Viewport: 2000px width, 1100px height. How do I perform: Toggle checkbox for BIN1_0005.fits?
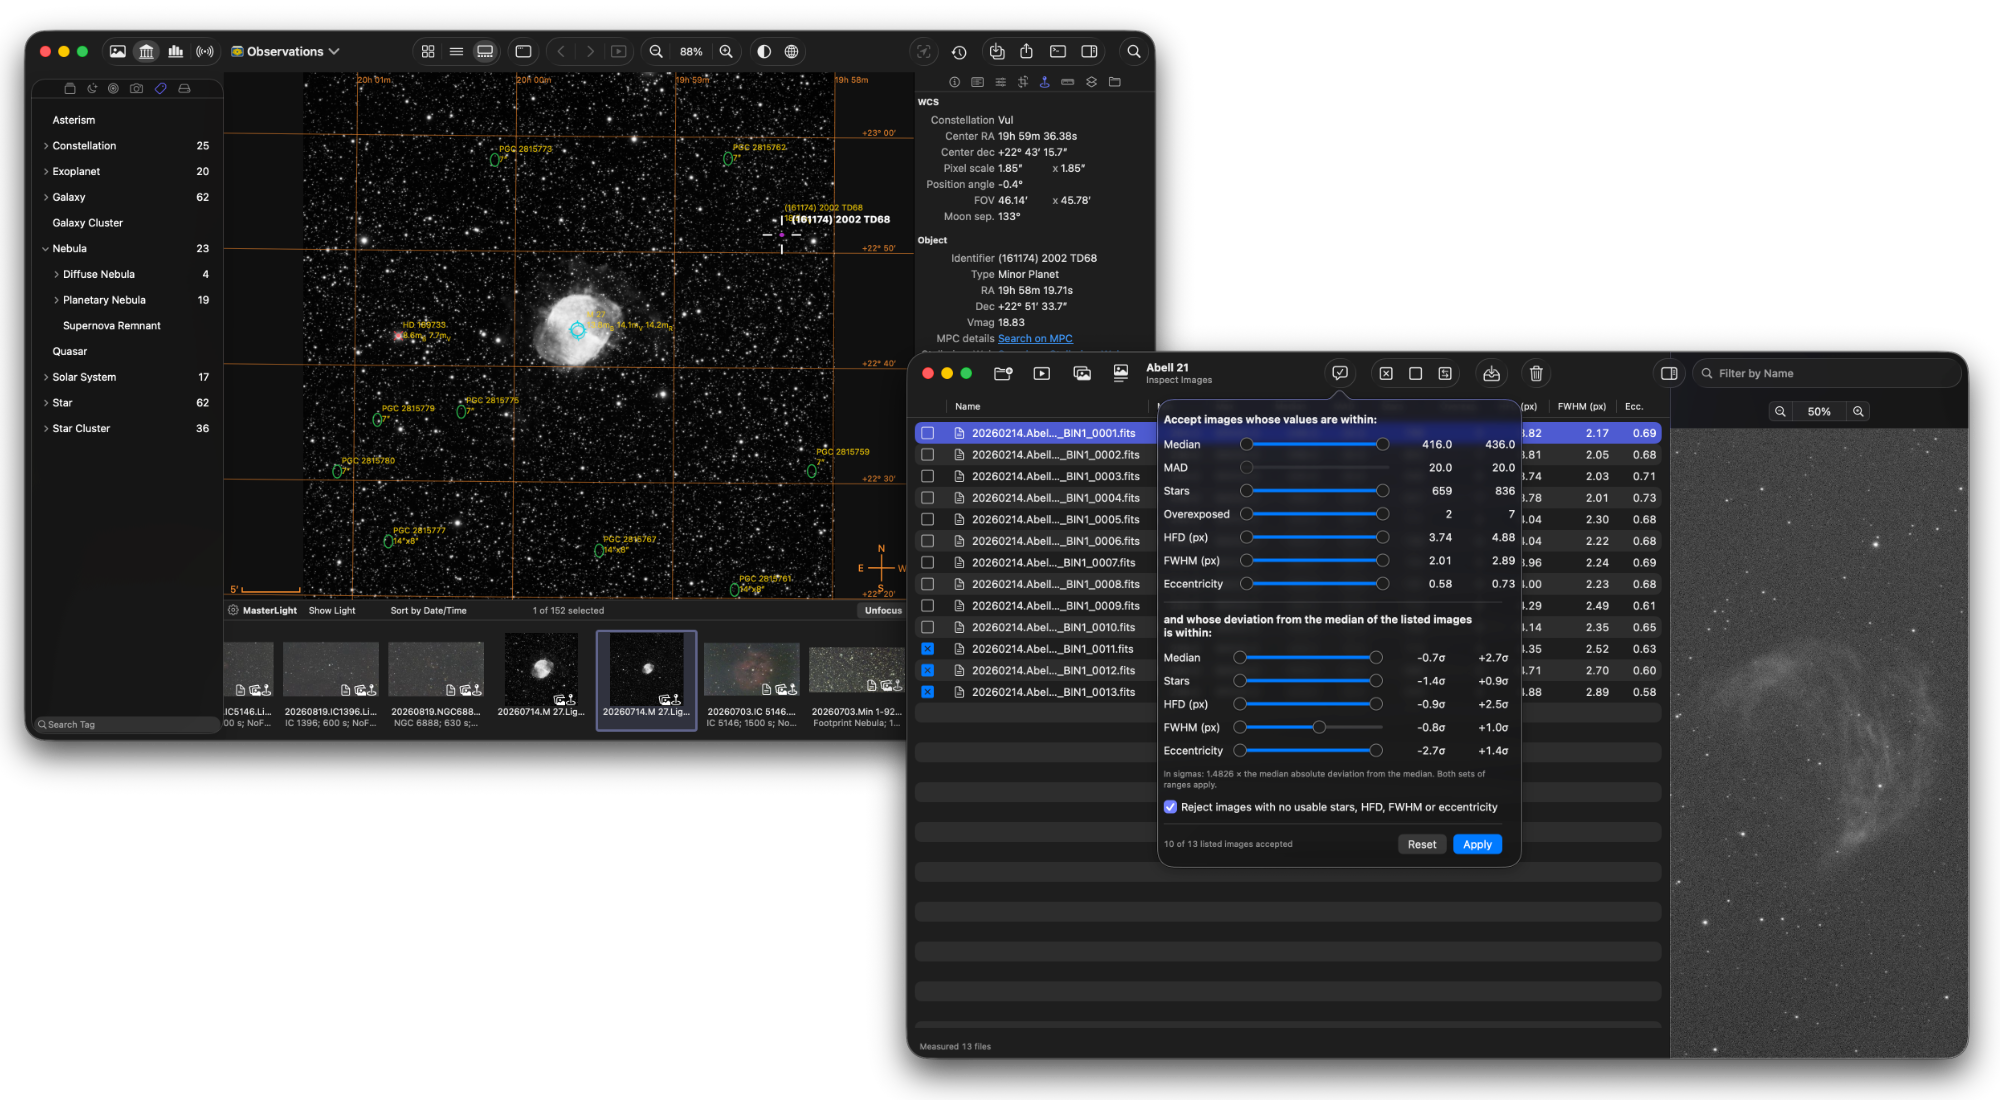tap(928, 520)
